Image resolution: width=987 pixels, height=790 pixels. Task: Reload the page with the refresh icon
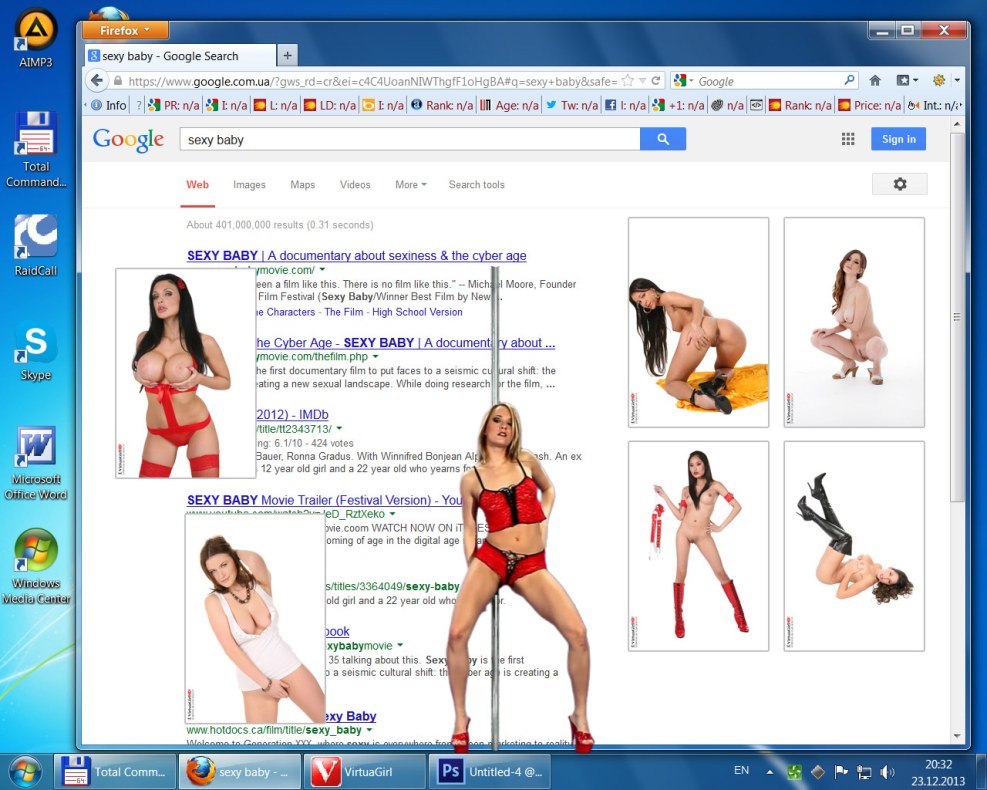tap(656, 81)
